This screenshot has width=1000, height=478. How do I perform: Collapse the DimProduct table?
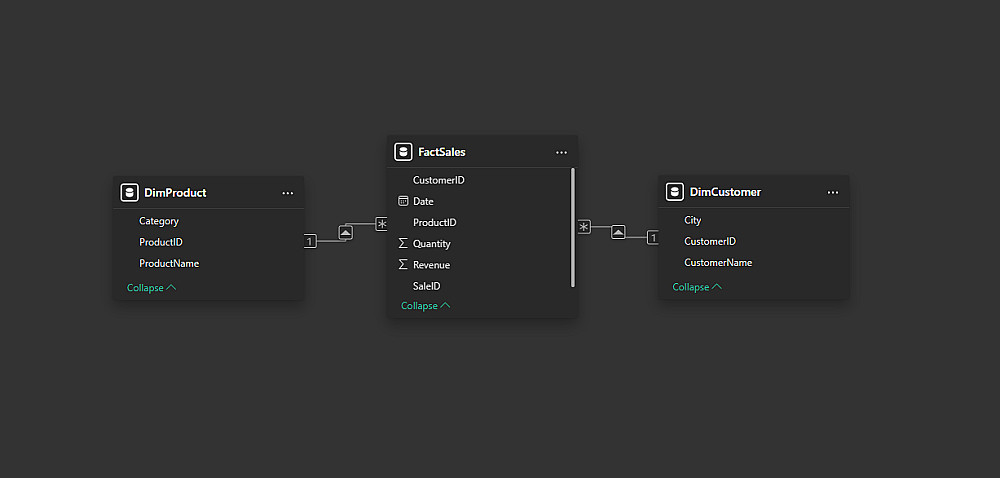tap(151, 288)
